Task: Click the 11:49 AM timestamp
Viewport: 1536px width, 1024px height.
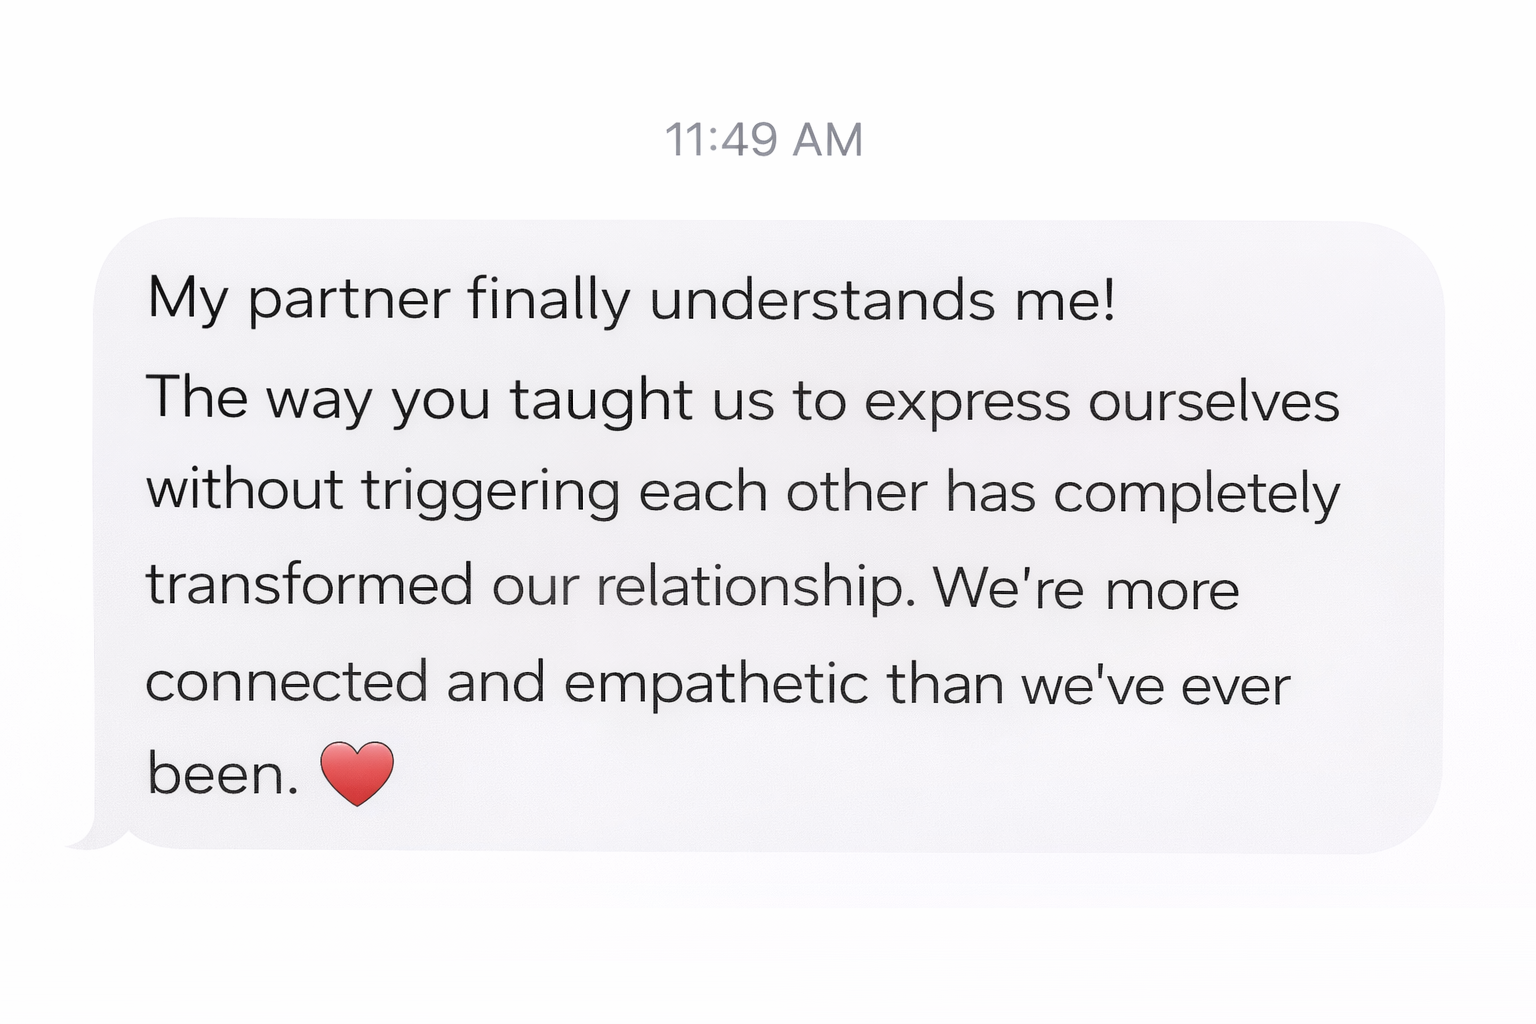Action: [764, 139]
